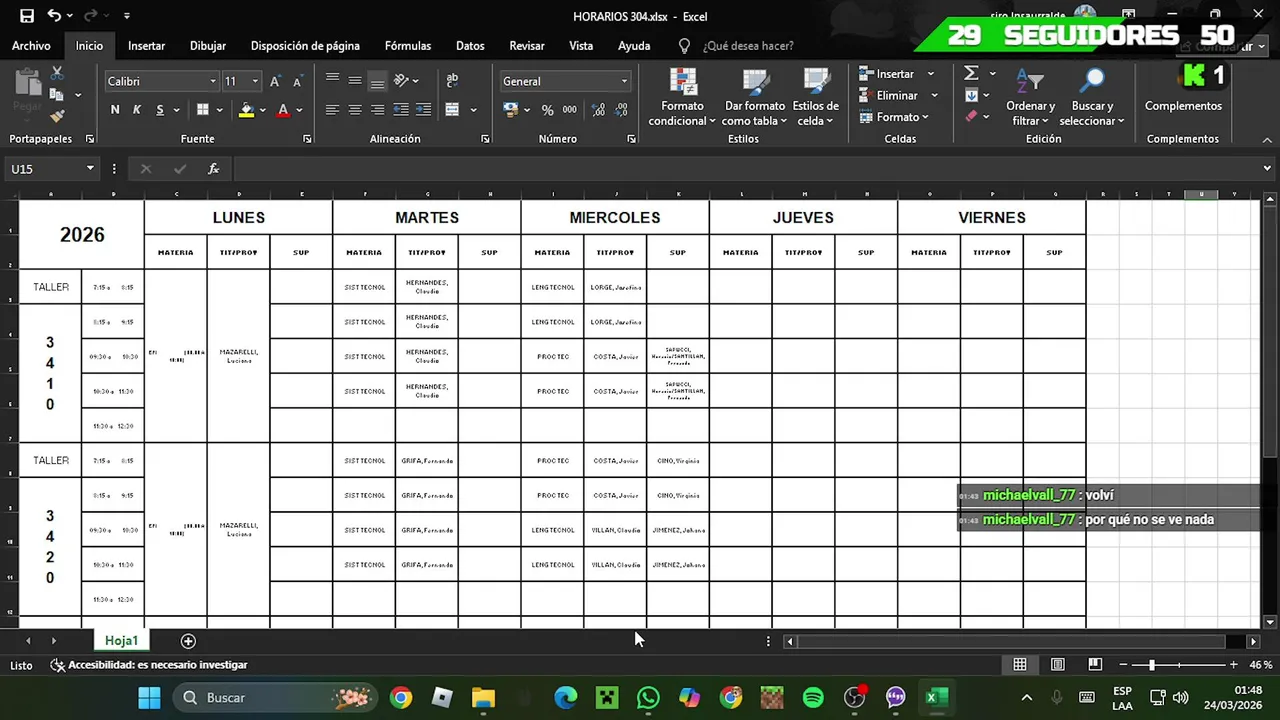Open the General number format dropdown
Screen dimensions: 1280x720
click(624, 81)
